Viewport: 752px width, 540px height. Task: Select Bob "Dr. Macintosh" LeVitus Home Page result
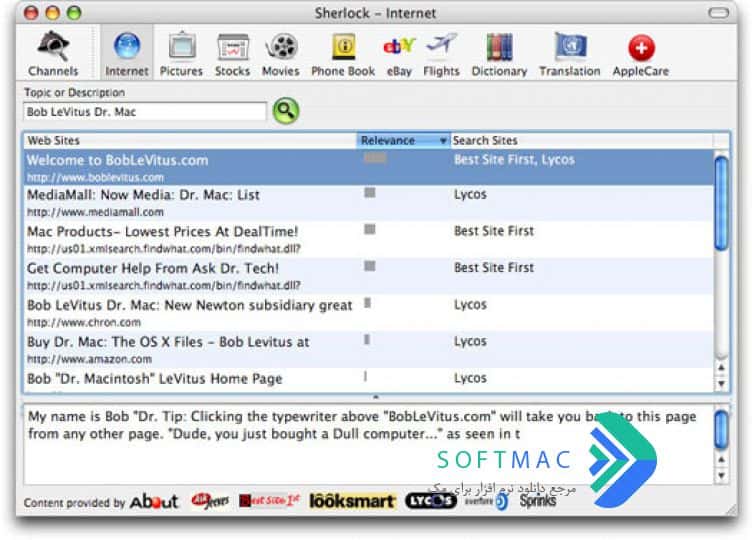(x=368, y=380)
